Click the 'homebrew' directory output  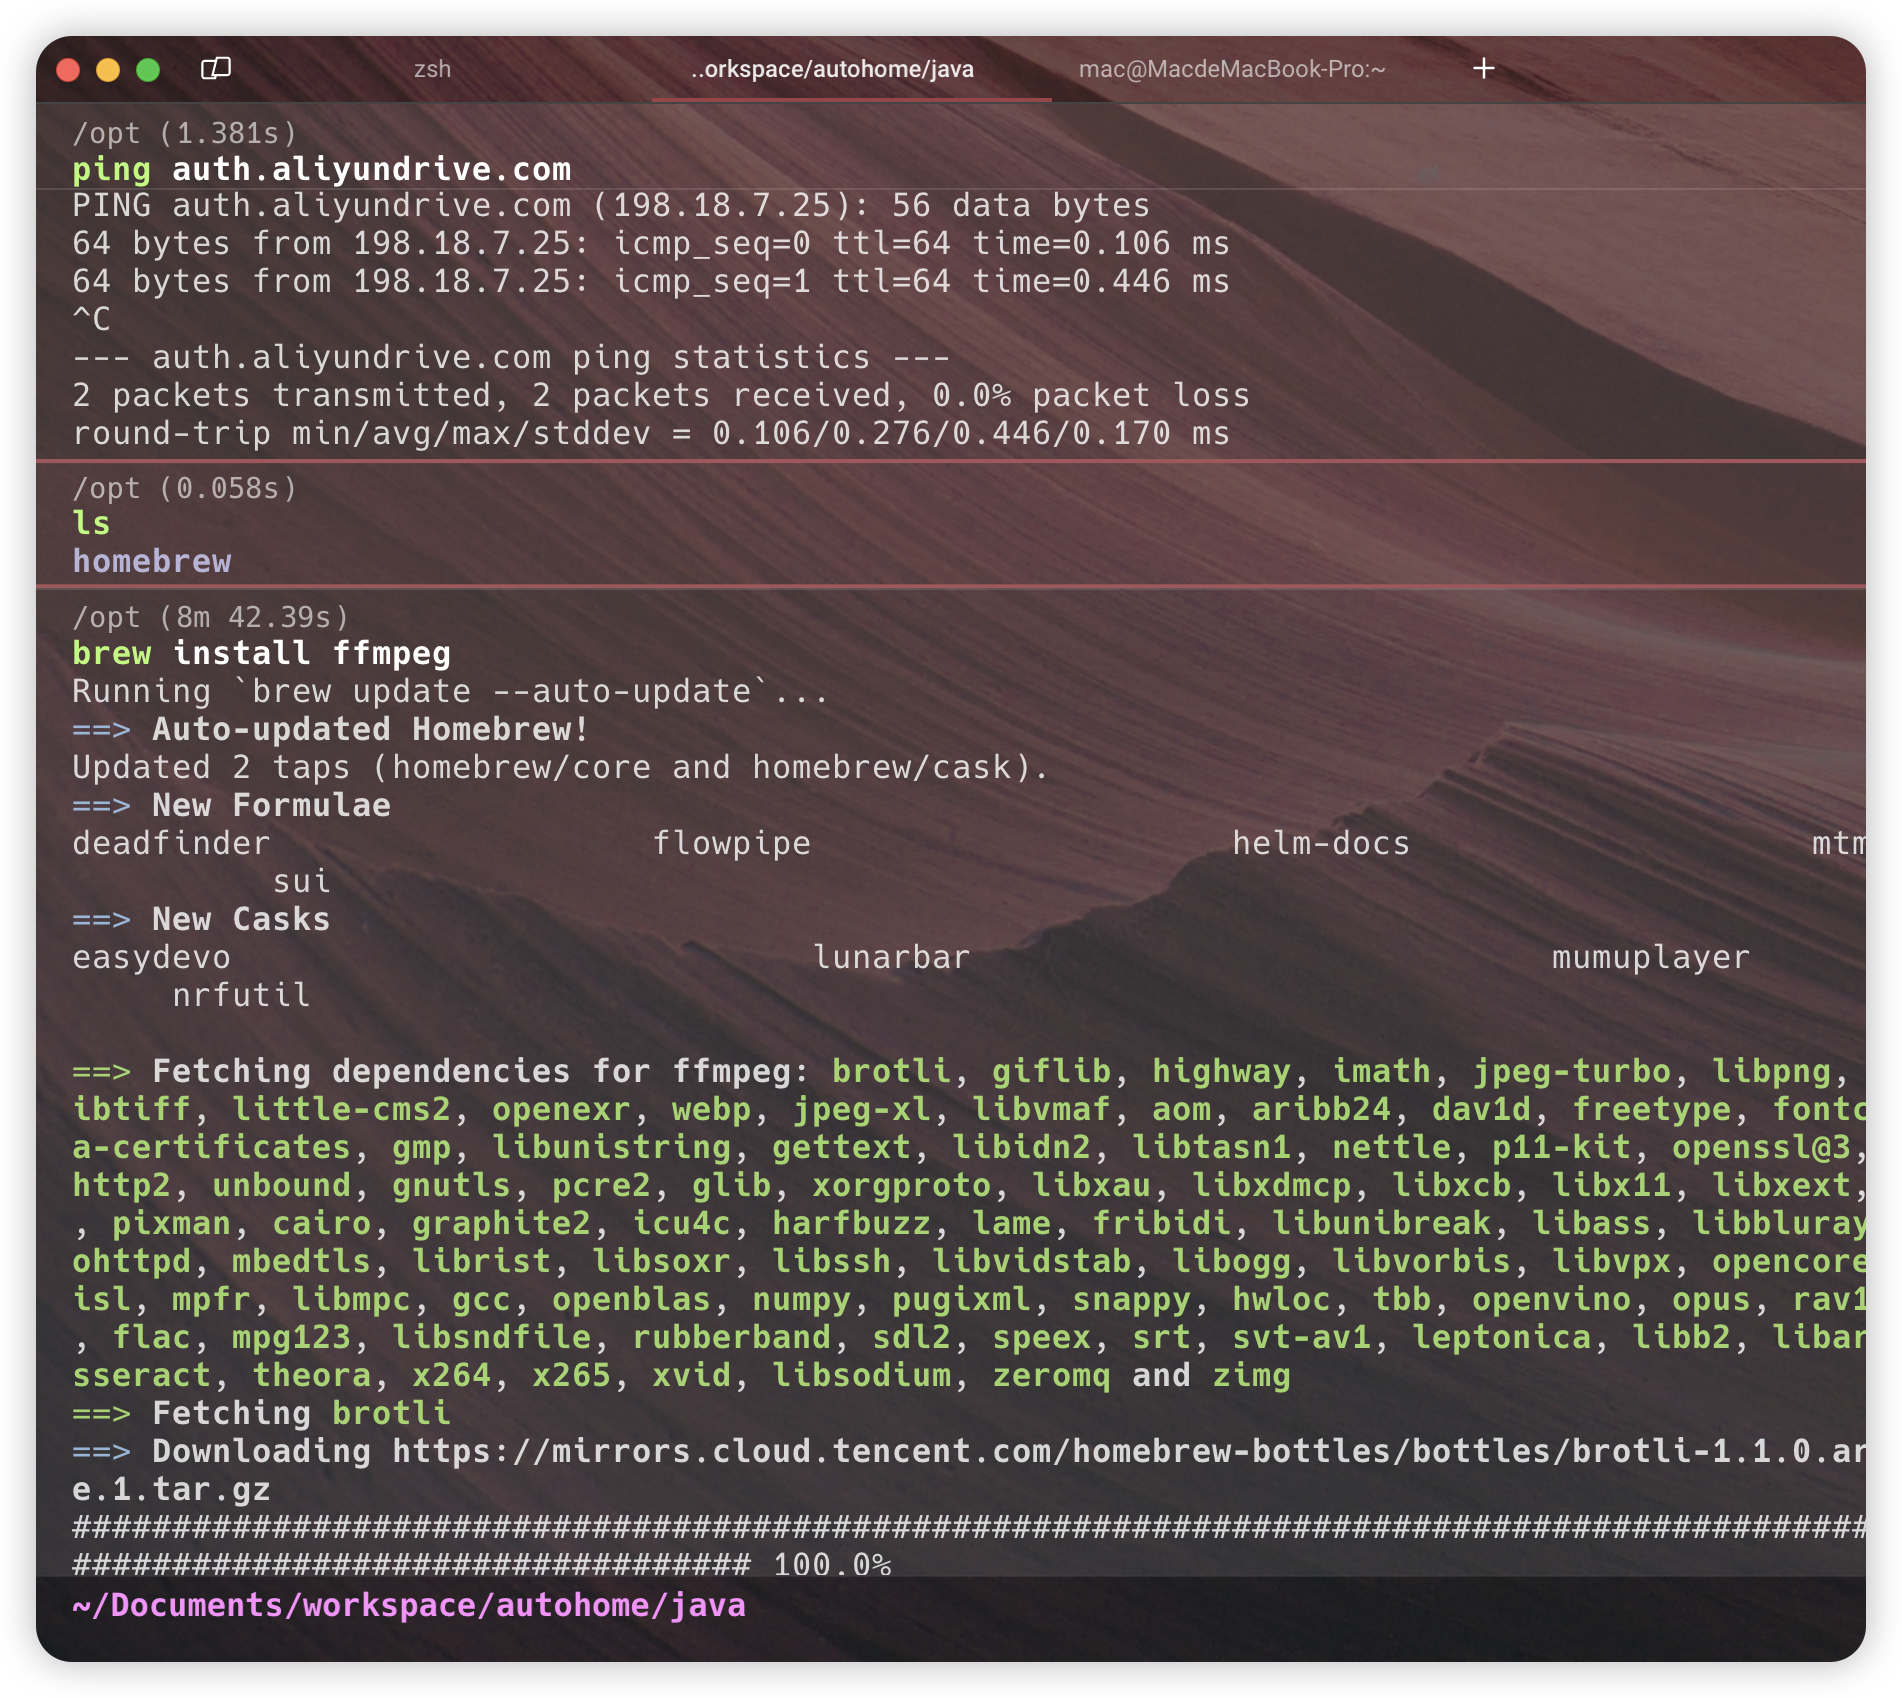(x=152, y=561)
